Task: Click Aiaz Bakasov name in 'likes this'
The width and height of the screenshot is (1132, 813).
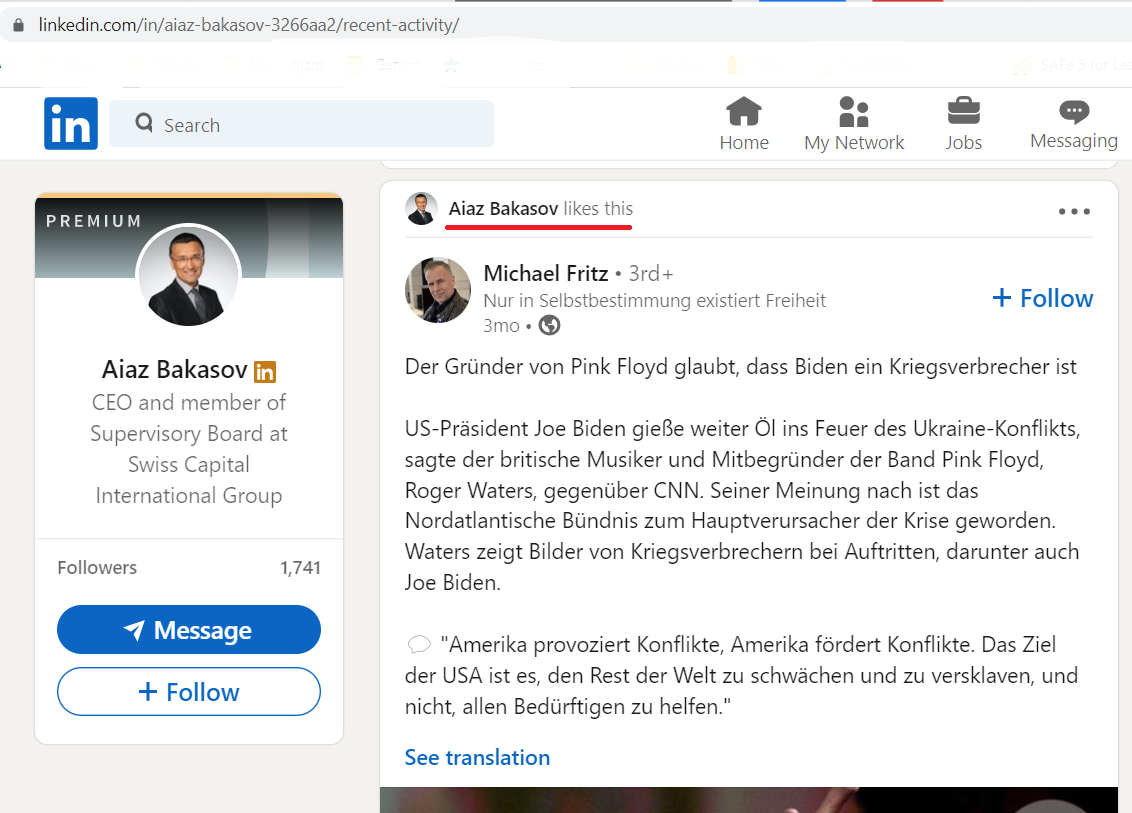Action: [x=503, y=209]
